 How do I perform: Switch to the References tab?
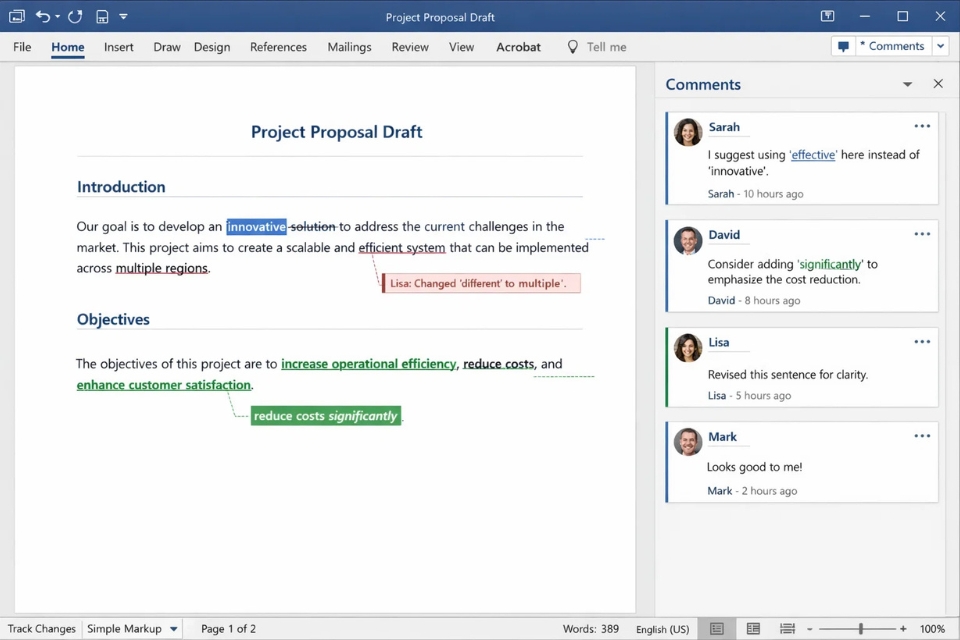pyautogui.click(x=278, y=47)
